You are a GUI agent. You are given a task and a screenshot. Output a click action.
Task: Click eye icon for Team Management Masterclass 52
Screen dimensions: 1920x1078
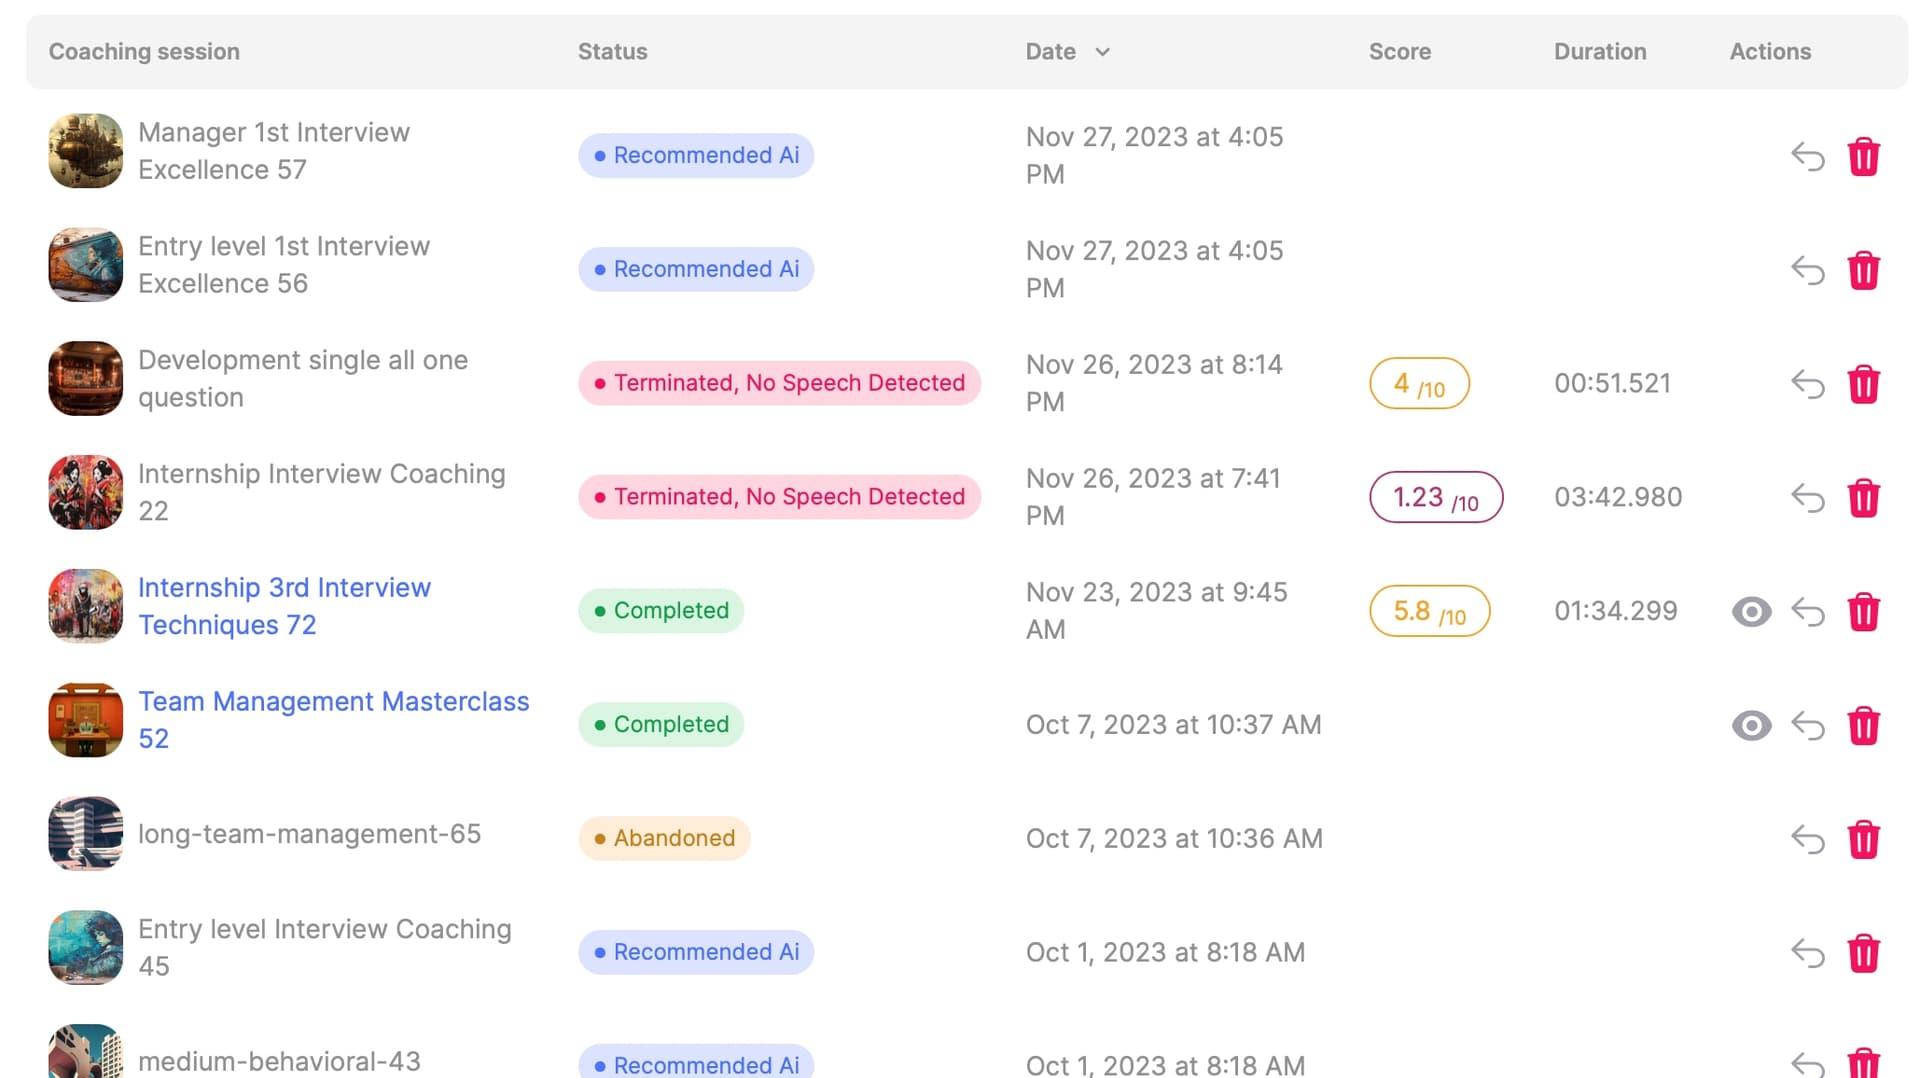tap(1751, 725)
